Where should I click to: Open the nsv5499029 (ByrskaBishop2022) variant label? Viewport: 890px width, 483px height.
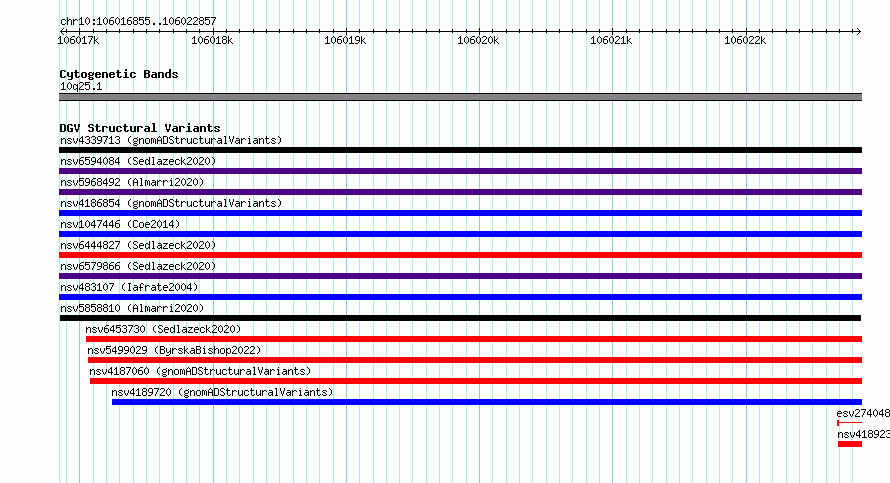coord(174,350)
